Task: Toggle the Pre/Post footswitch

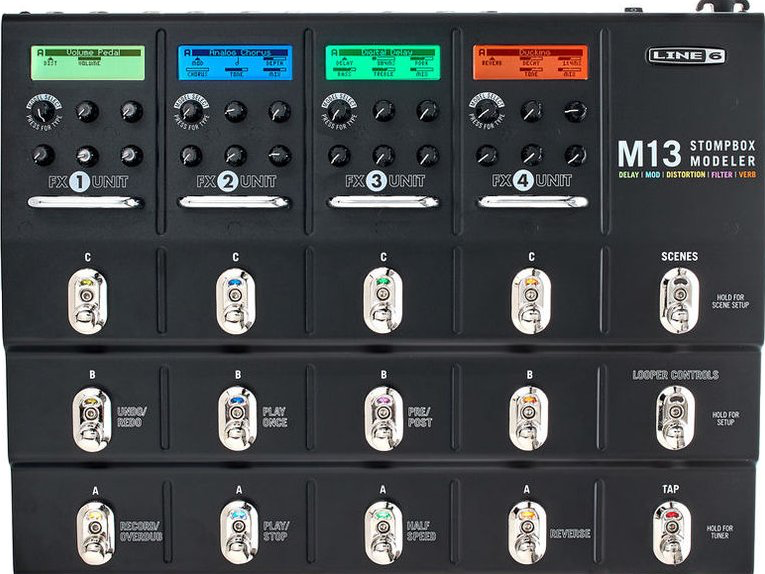Action: (x=383, y=418)
